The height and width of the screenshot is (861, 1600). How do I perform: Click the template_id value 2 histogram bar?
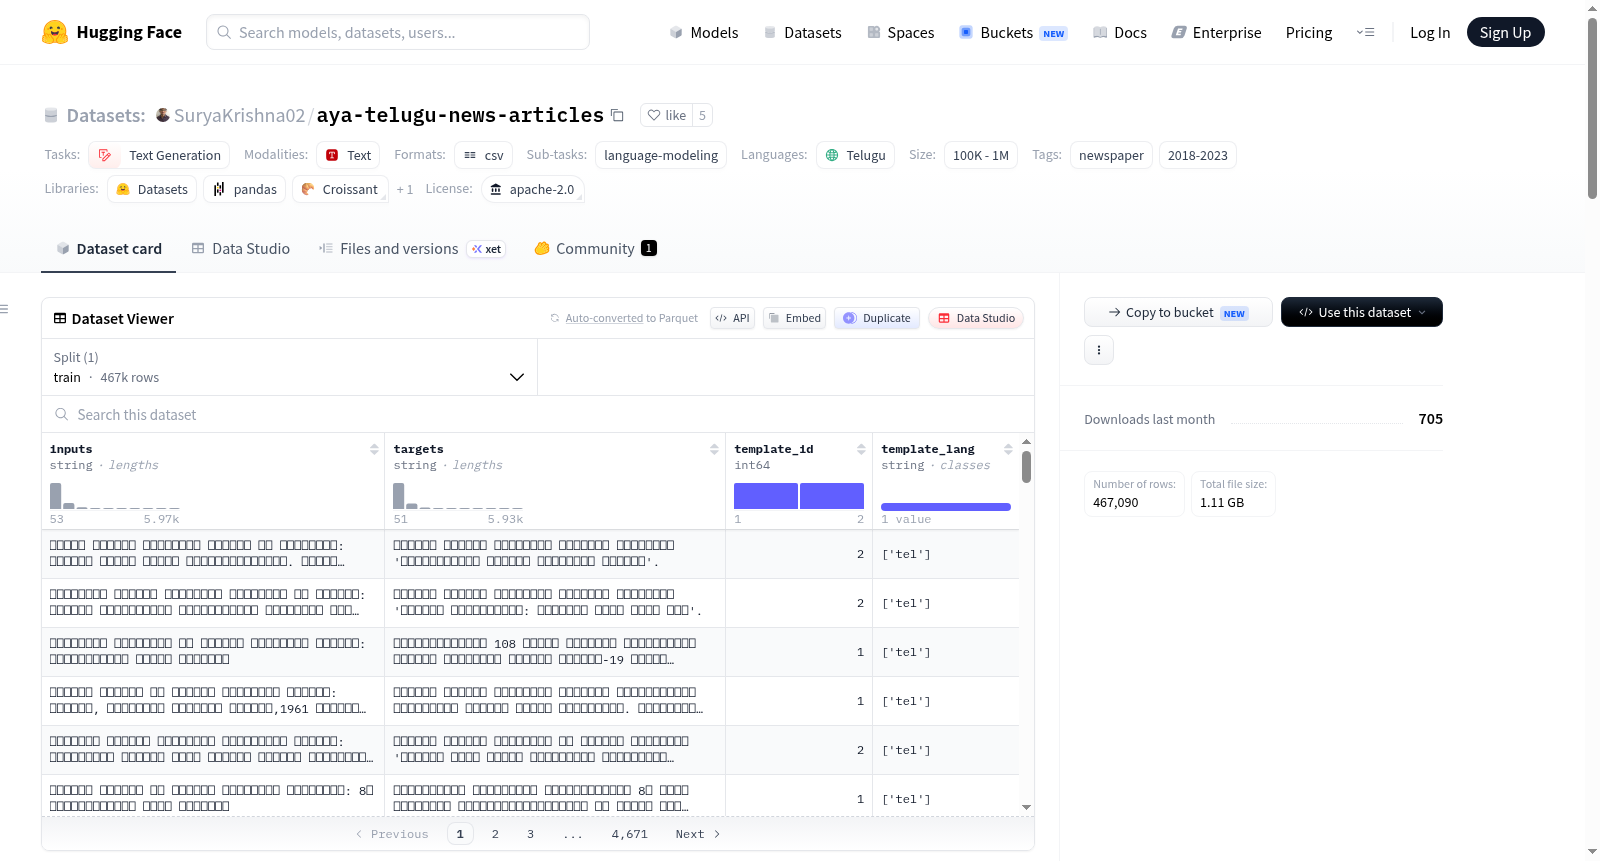pyautogui.click(x=832, y=496)
